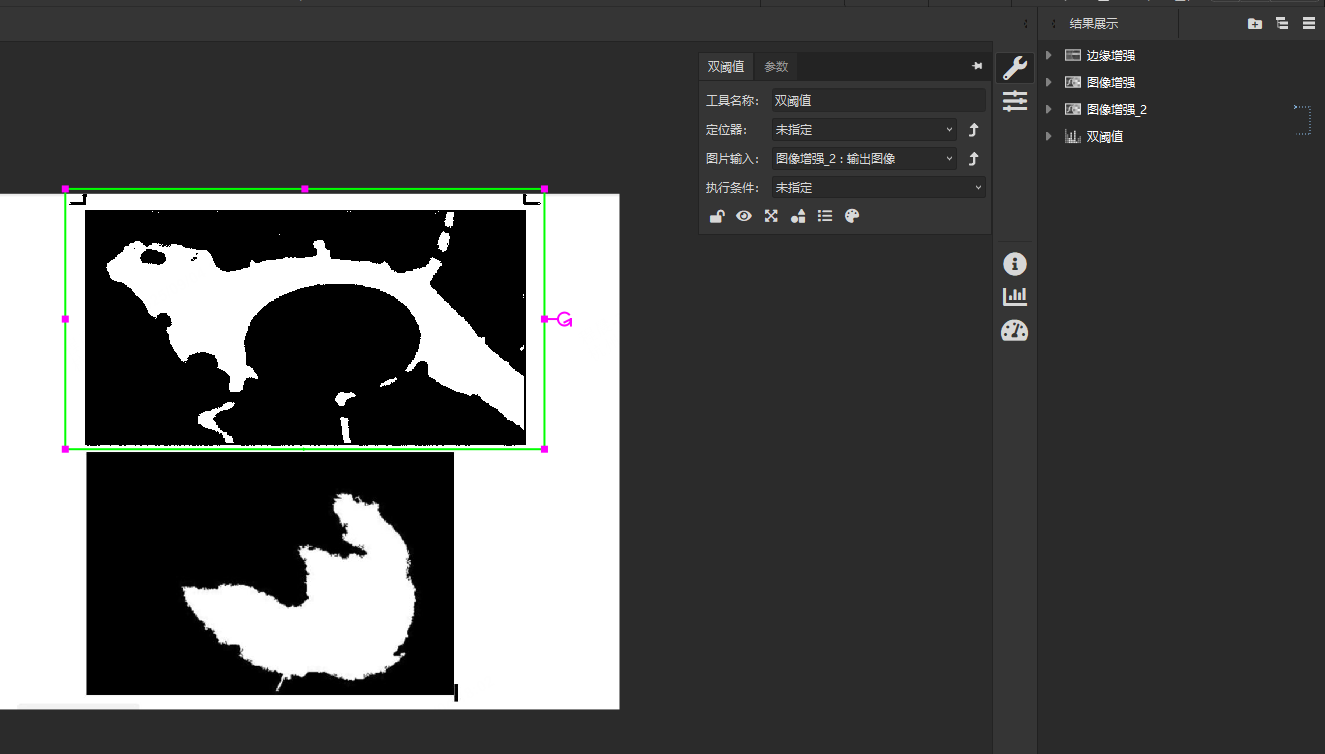This screenshot has width=1325, height=754.
Task: Expand the 边缘增强 tree item
Action: click(1048, 55)
